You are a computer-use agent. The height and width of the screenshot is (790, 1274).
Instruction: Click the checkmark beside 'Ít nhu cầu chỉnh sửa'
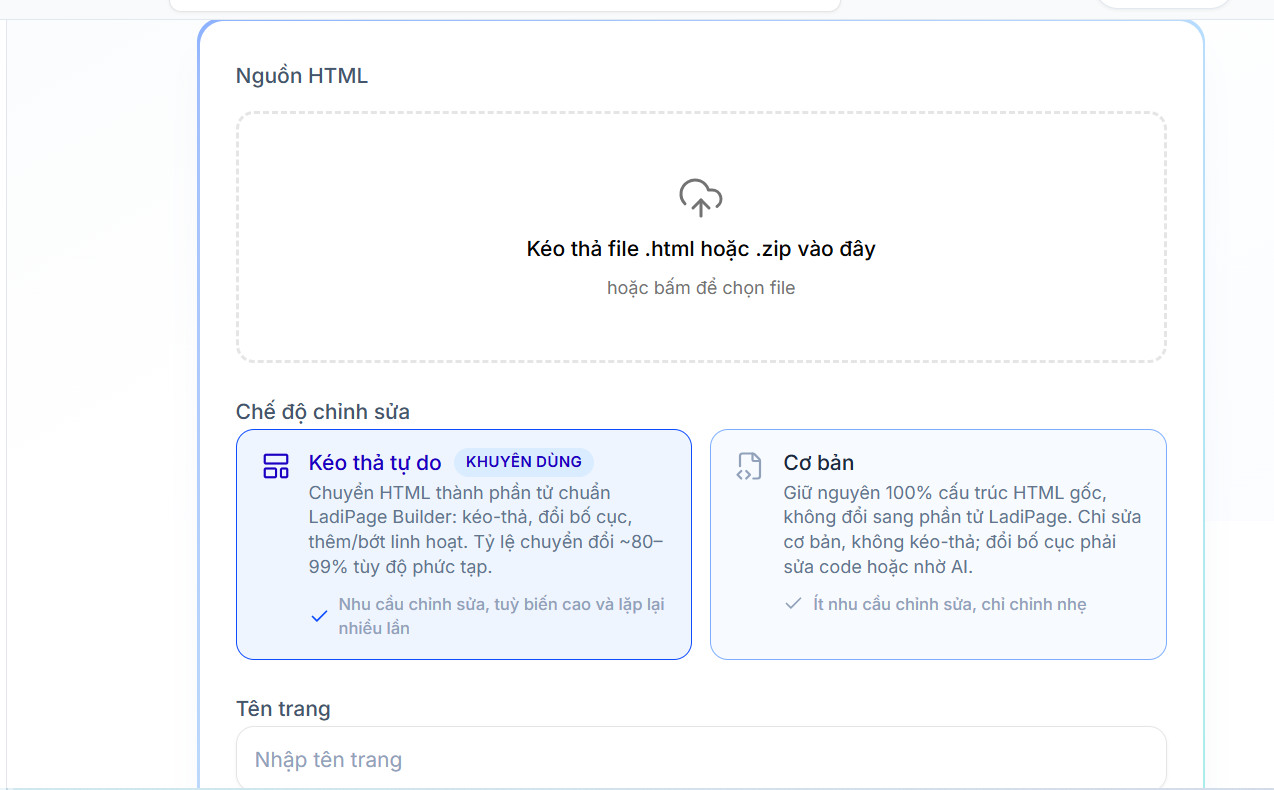(x=793, y=604)
